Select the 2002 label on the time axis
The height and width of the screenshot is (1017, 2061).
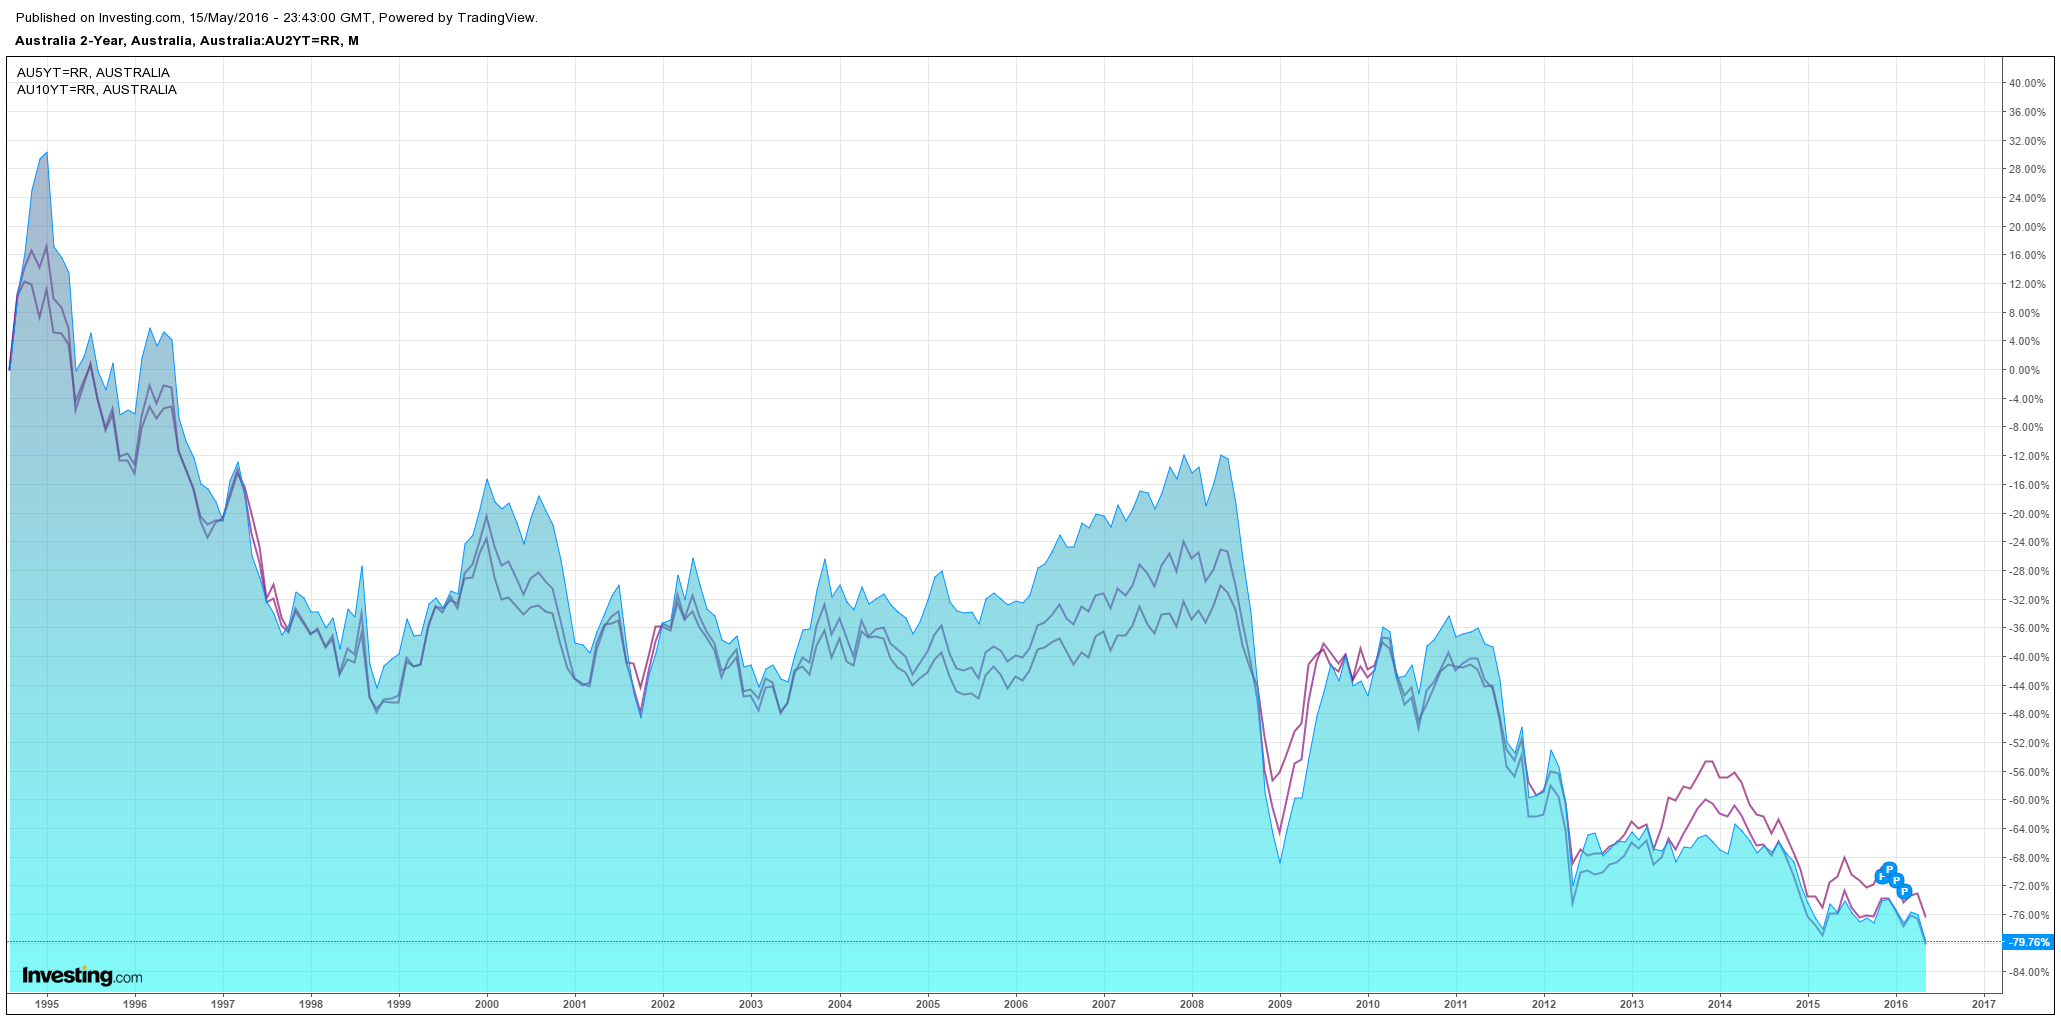(663, 1004)
